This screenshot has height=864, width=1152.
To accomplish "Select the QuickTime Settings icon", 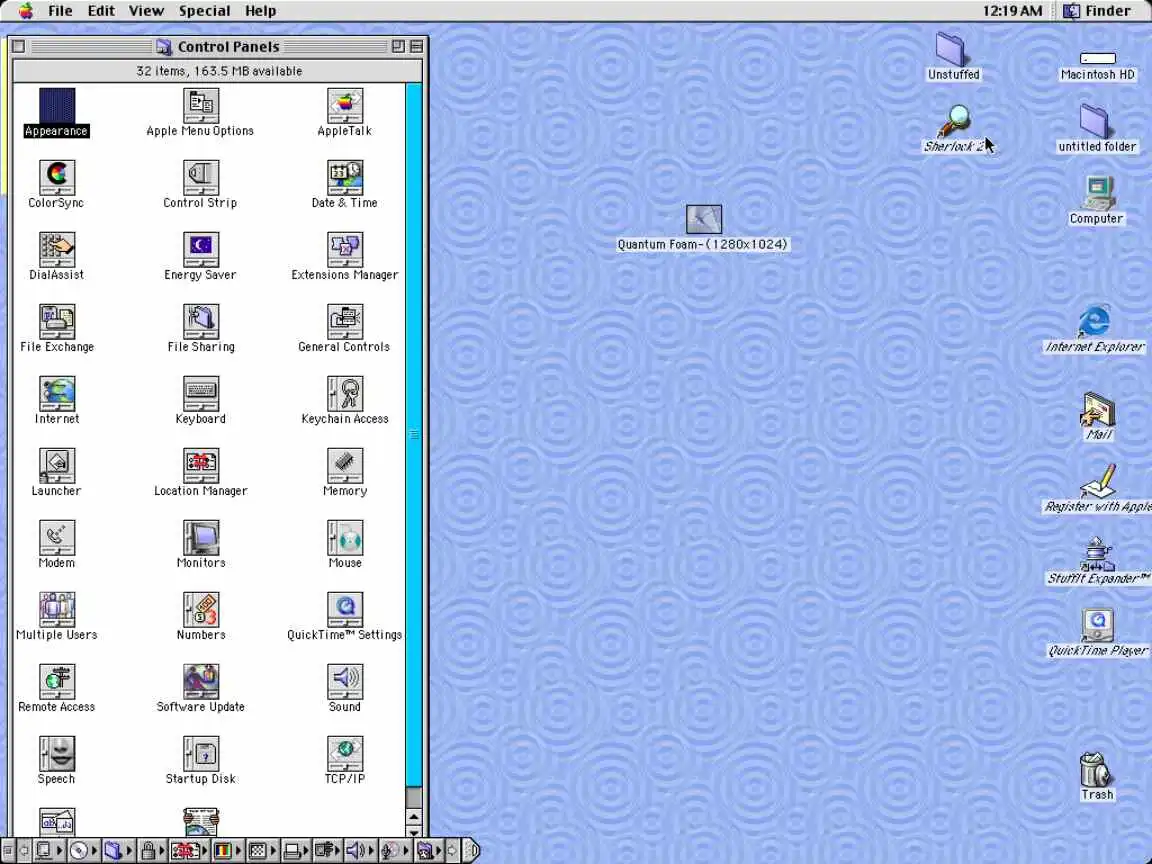I will click(x=345, y=610).
